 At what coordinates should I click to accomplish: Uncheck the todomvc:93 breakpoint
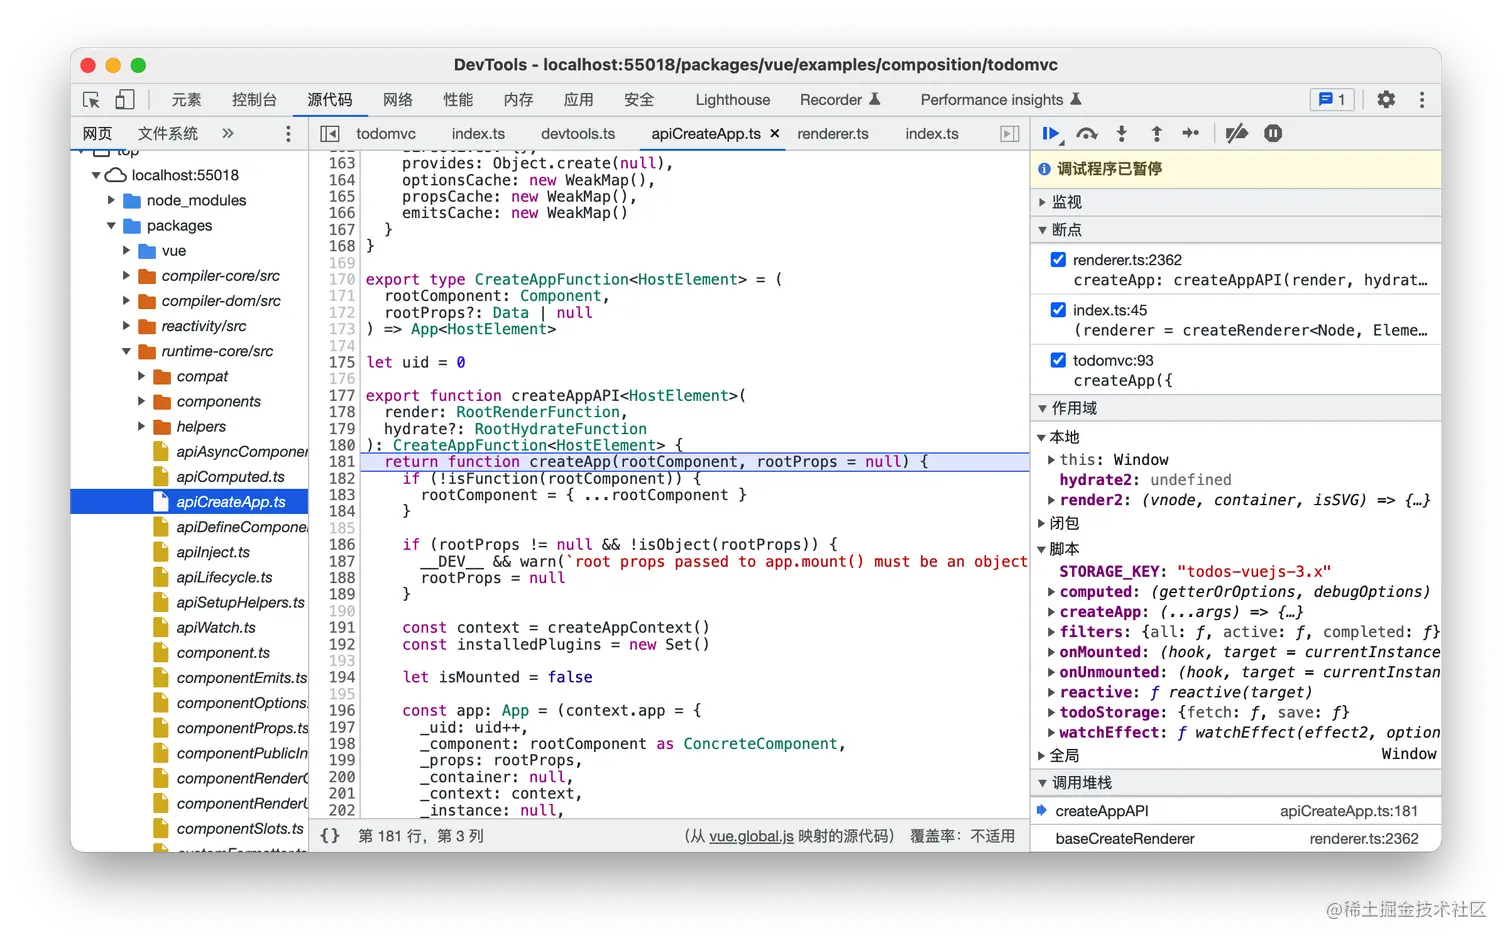pyautogui.click(x=1058, y=359)
